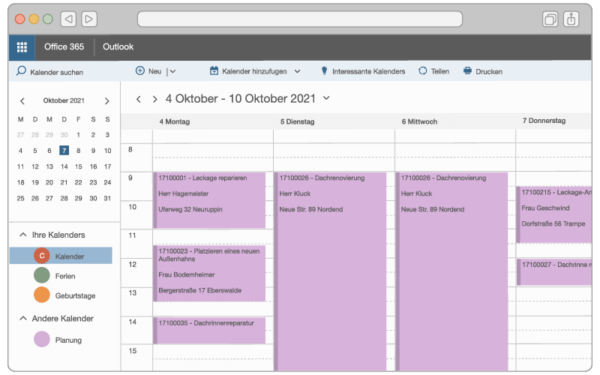Screen dimensions: 600x375
Task: Open Office 365 header link
Action: 64,47
